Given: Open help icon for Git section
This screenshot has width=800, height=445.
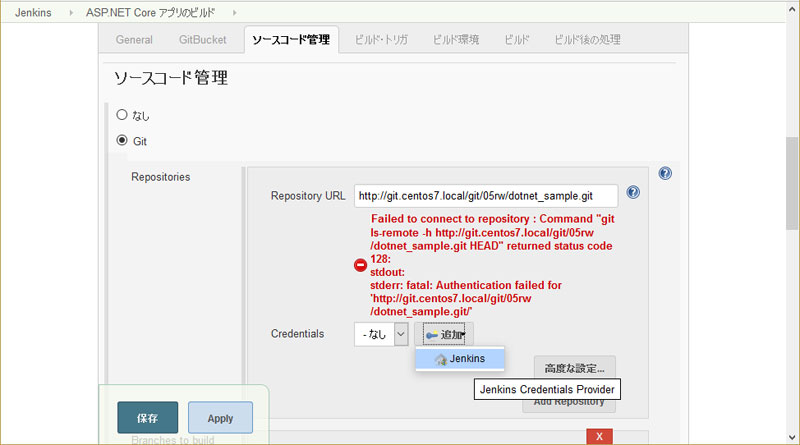Looking at the screenshot, I should tap(665, 174).
